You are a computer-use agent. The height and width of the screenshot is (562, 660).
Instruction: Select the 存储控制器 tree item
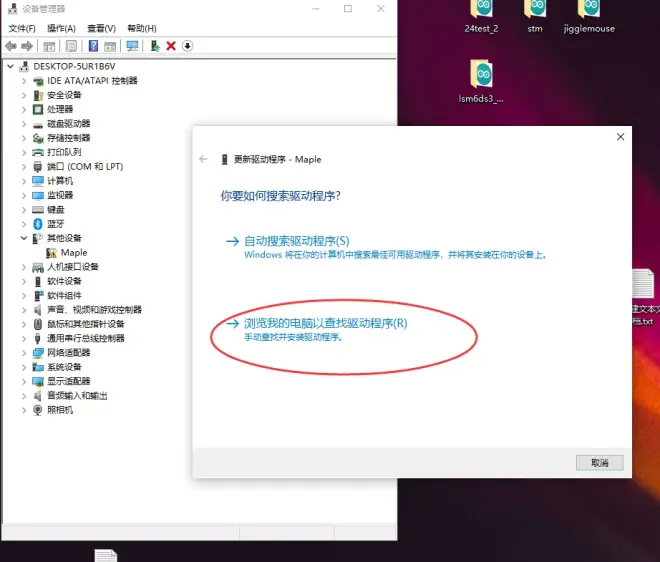pos(69,138)
